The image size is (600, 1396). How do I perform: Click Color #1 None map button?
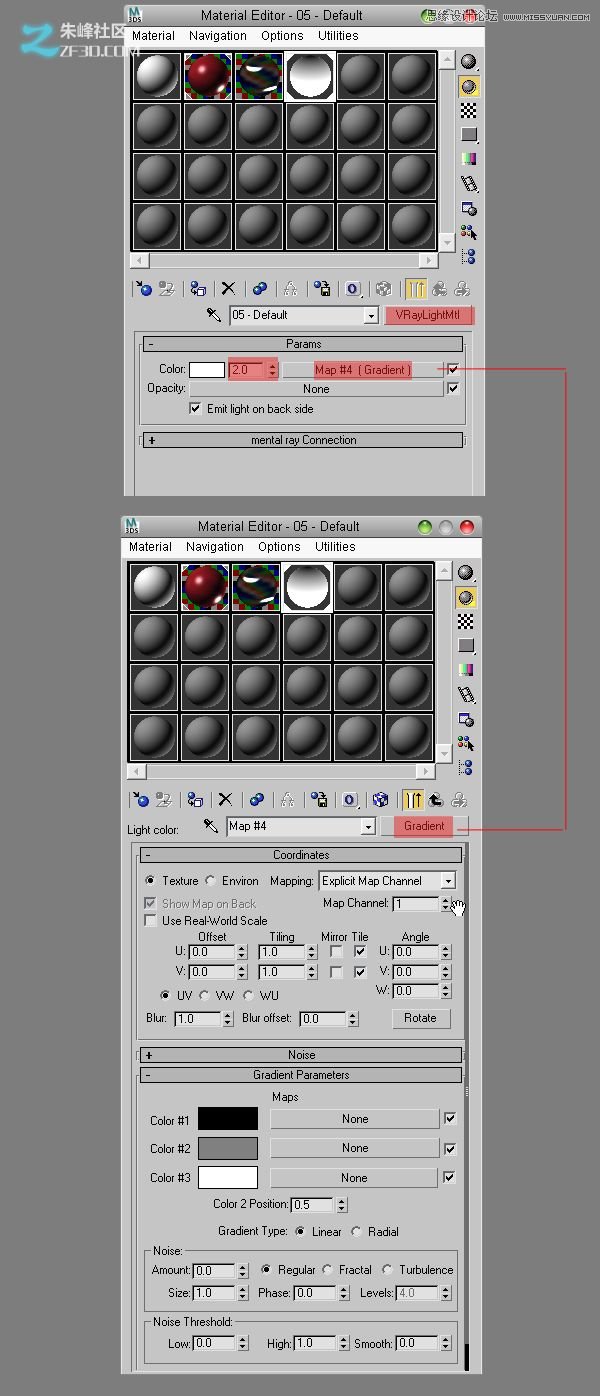tap(355, 1120)
